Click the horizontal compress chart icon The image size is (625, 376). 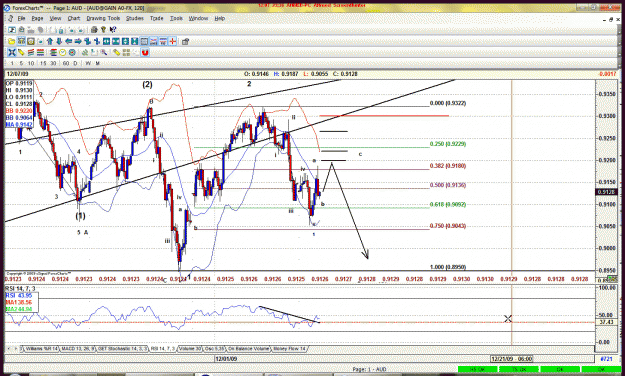point(116,41)
